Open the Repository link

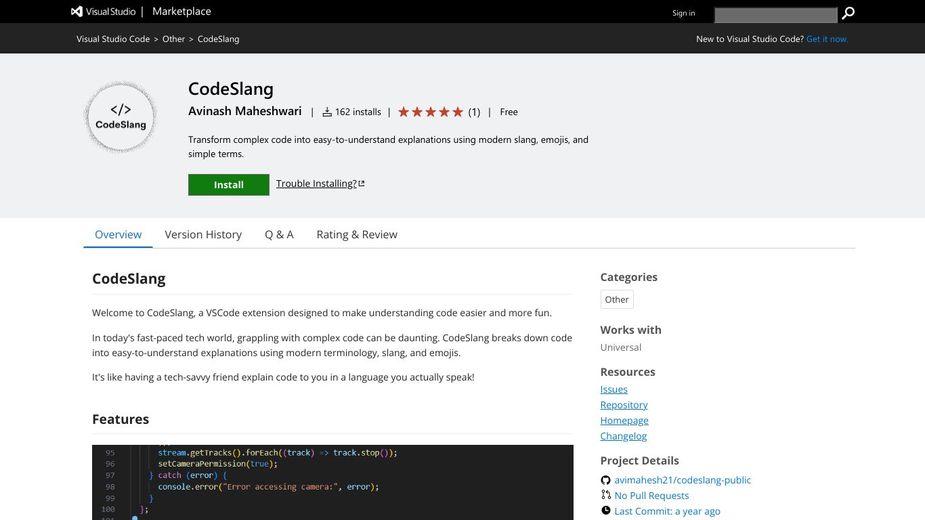point(624,405)
